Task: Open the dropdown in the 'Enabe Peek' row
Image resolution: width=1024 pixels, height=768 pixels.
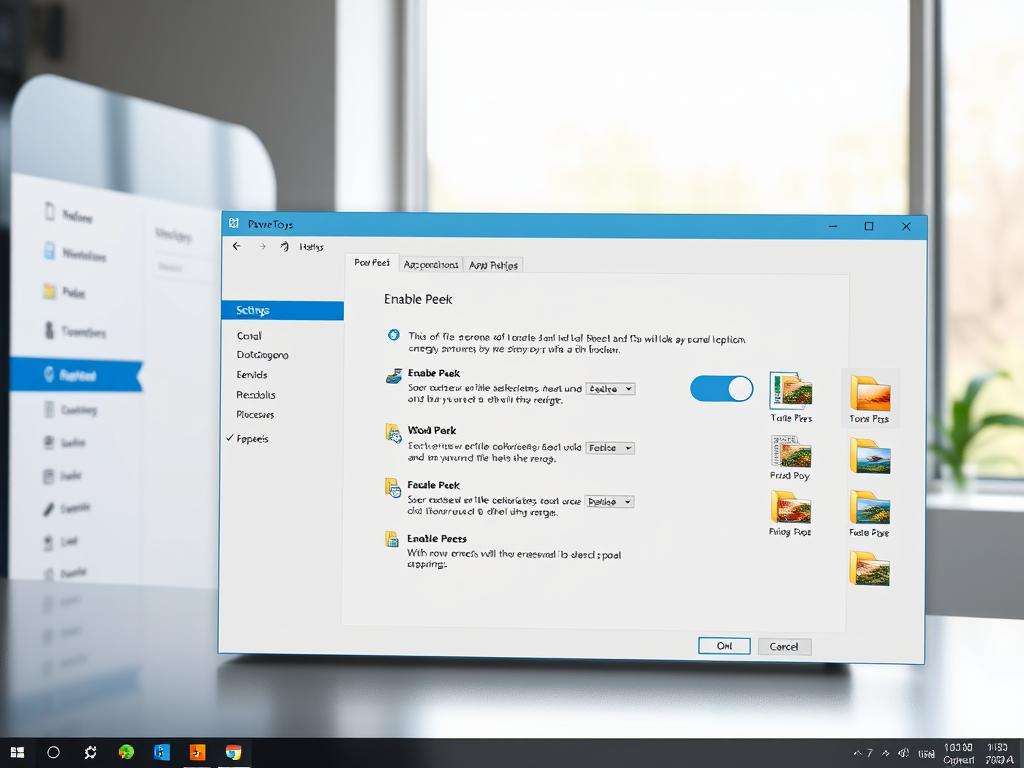Action: (610, 389)
